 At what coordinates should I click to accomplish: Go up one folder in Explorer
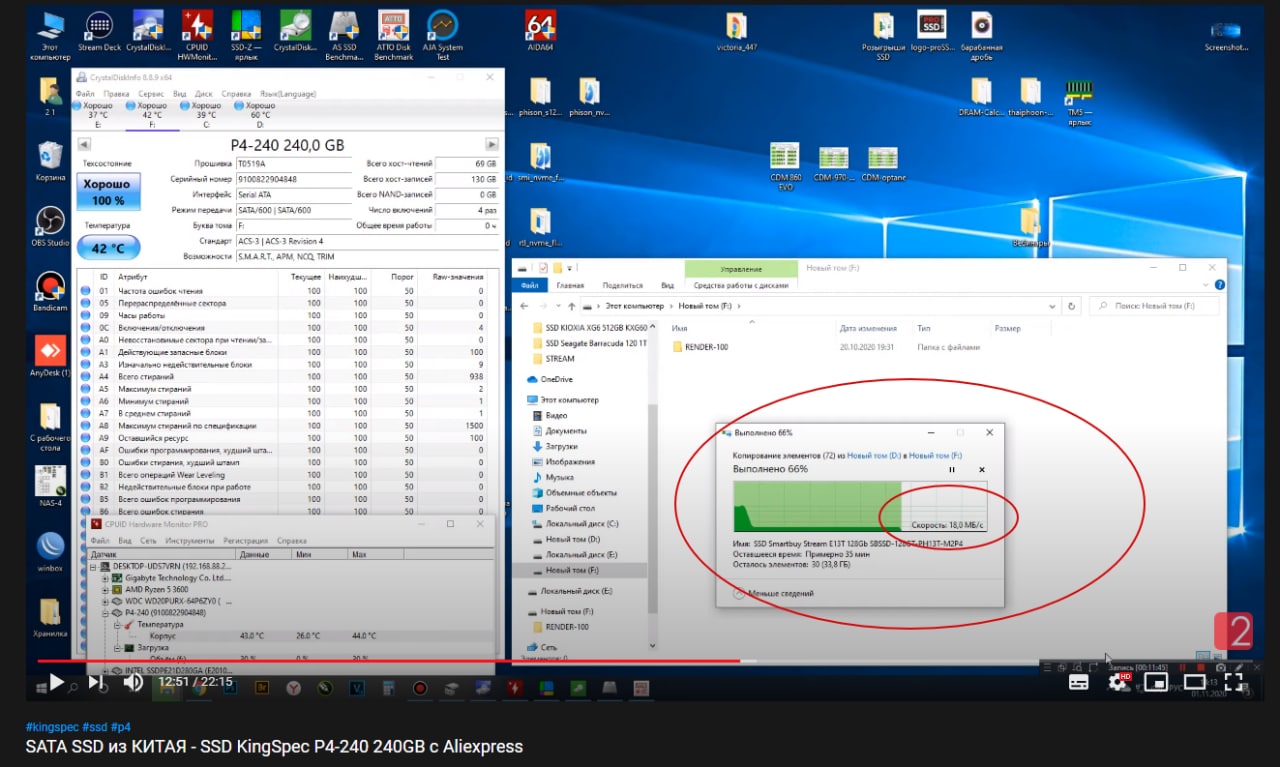pos(571,306)
